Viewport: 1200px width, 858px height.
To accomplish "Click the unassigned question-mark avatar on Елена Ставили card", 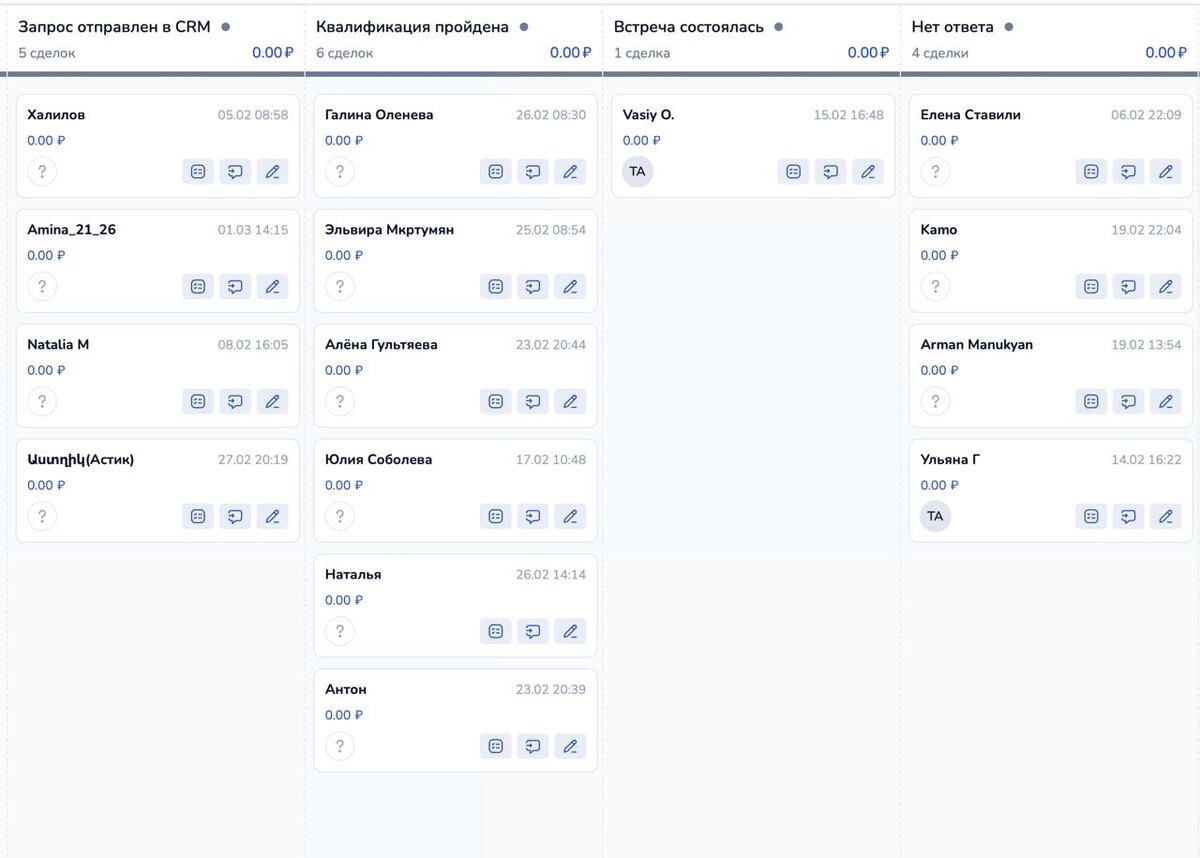I will tap(935, 172).
